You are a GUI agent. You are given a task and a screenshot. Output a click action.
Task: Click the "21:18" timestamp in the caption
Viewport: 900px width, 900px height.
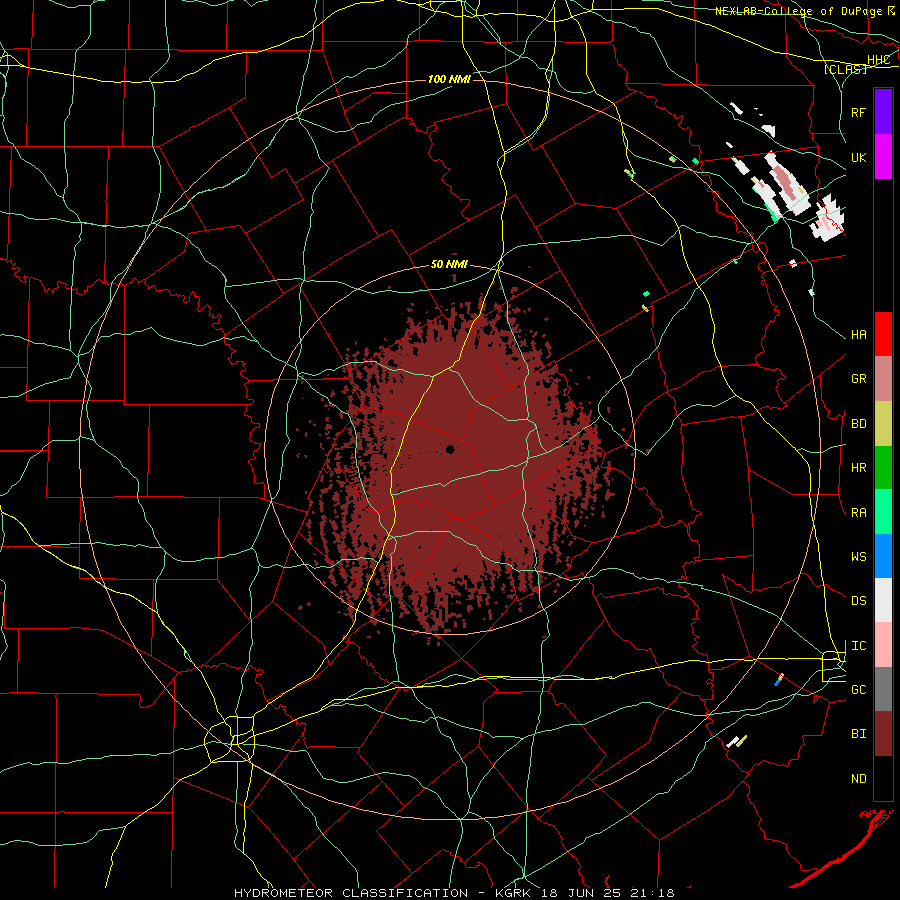[x=651, y=893]
